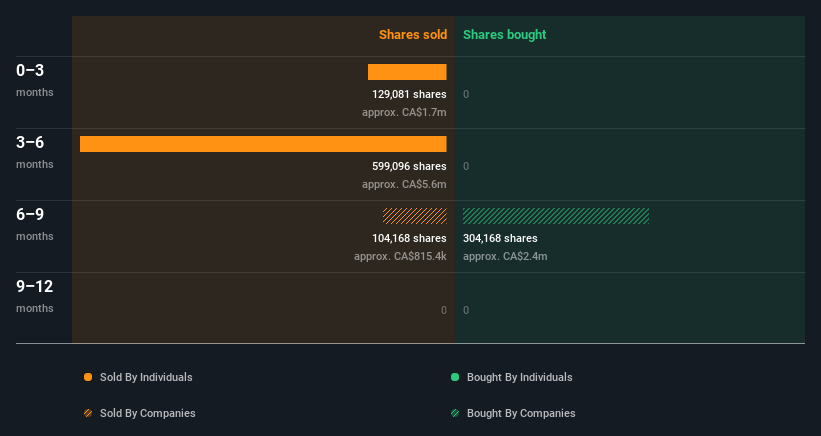
Task: Select the Bought By Companies legend label
Action: [x=521, y=413]
